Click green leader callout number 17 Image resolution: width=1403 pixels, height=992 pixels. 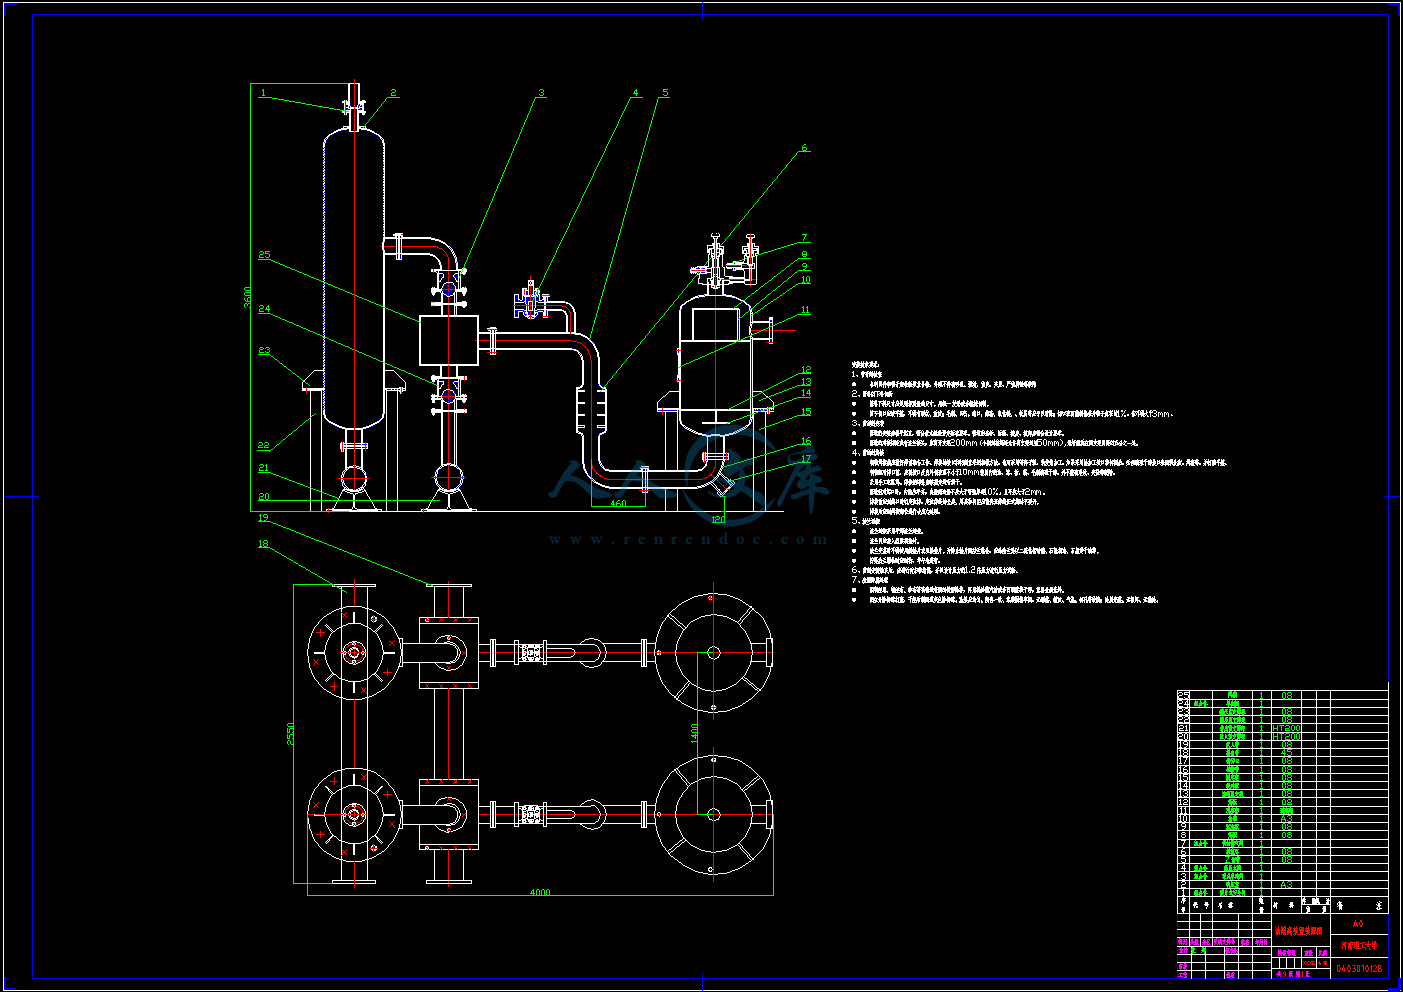click(806, 459)
